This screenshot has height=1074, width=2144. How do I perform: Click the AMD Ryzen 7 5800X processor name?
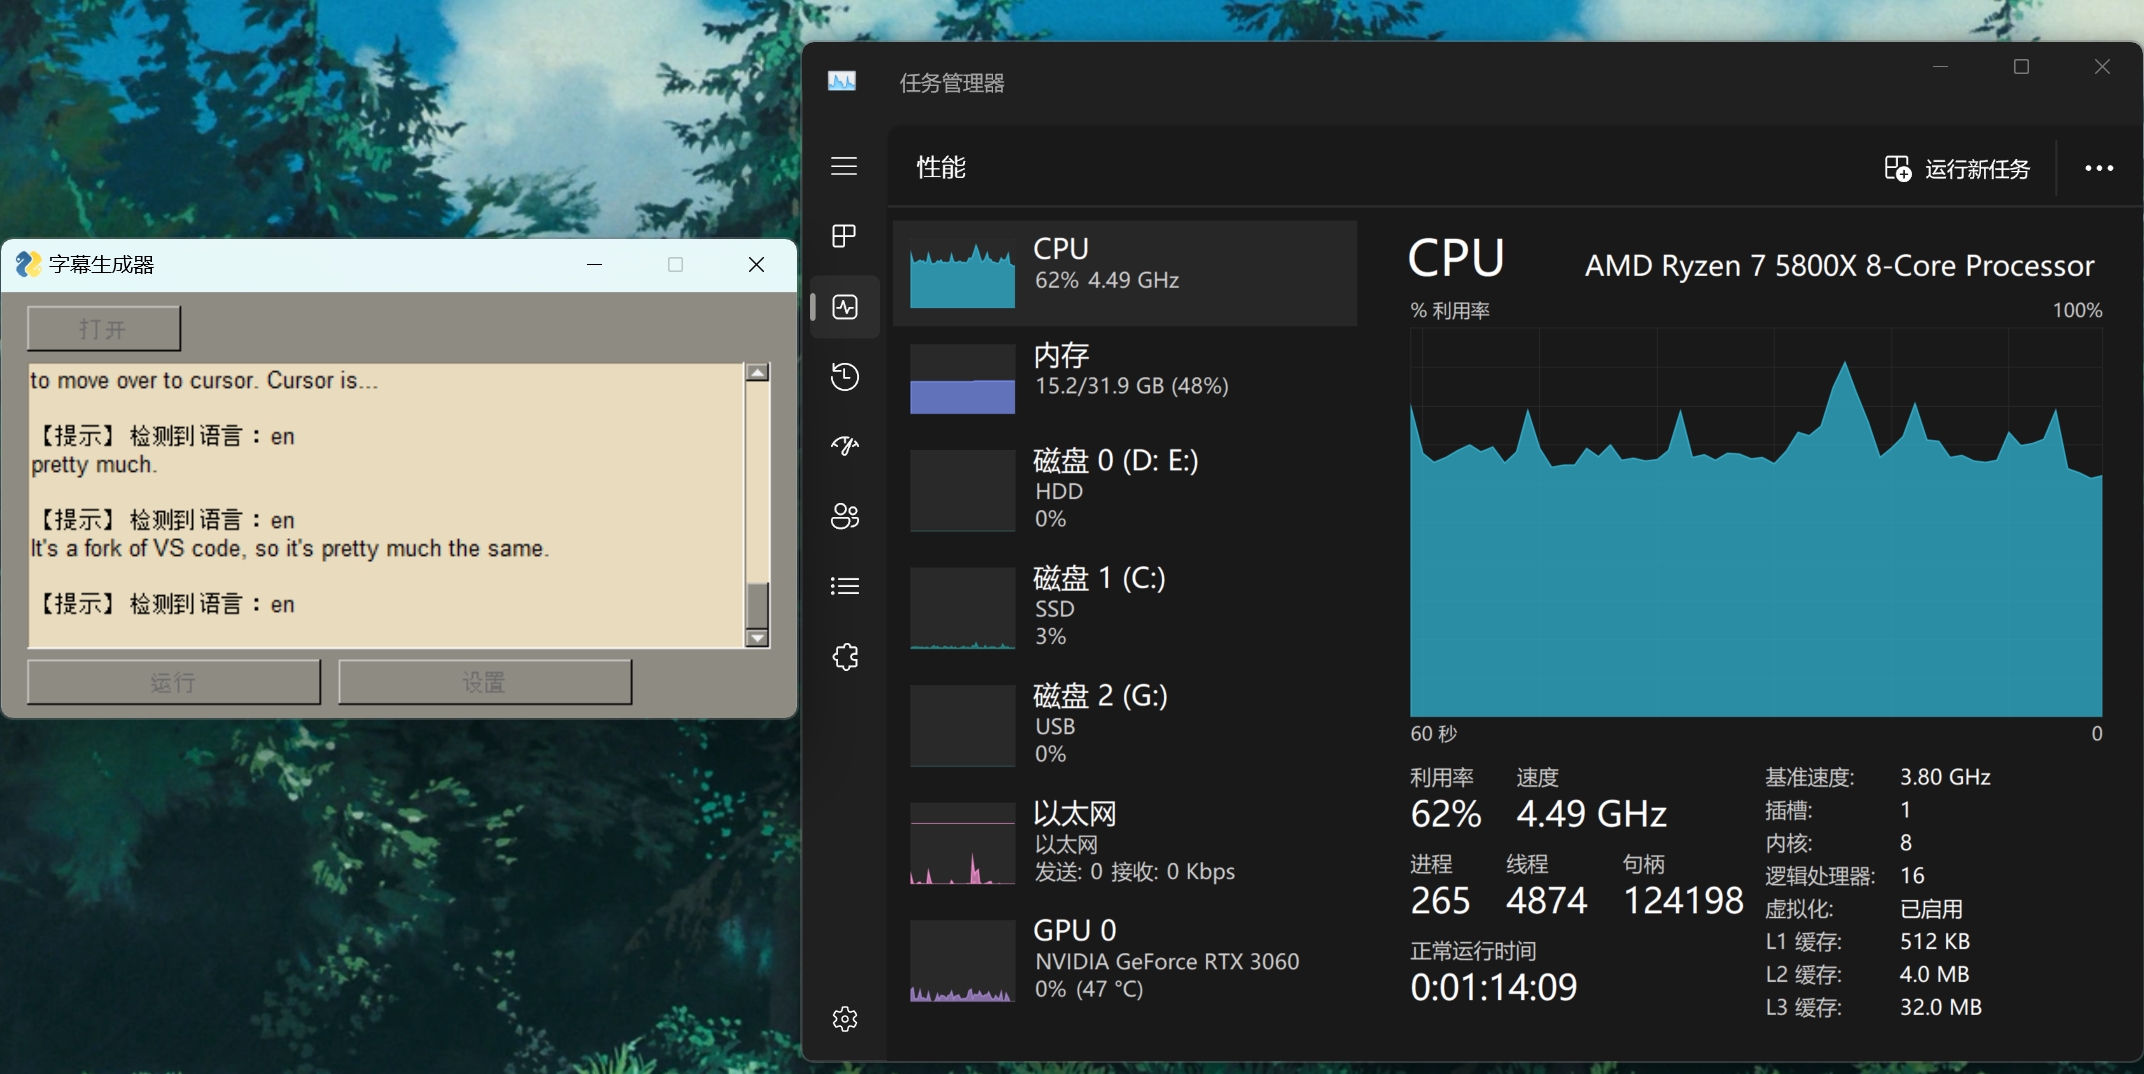1839,265
